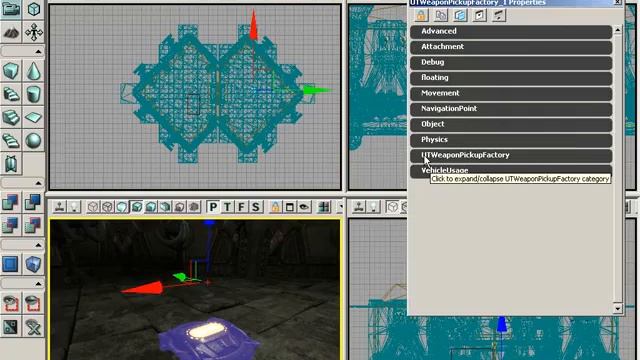Toggle viewport lock padlock icon

[275, 207]
